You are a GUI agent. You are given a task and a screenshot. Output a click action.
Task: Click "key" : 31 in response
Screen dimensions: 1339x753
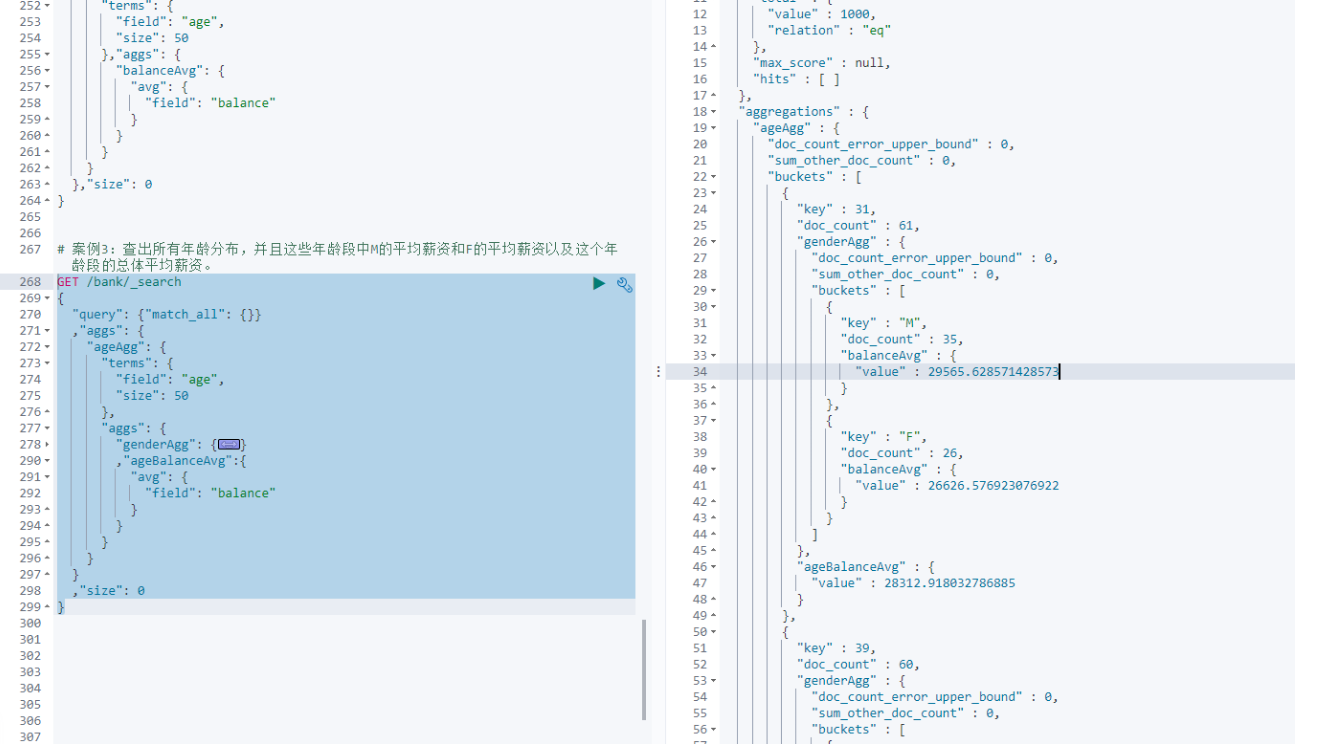pyautogui.click(x=836, y=209)
